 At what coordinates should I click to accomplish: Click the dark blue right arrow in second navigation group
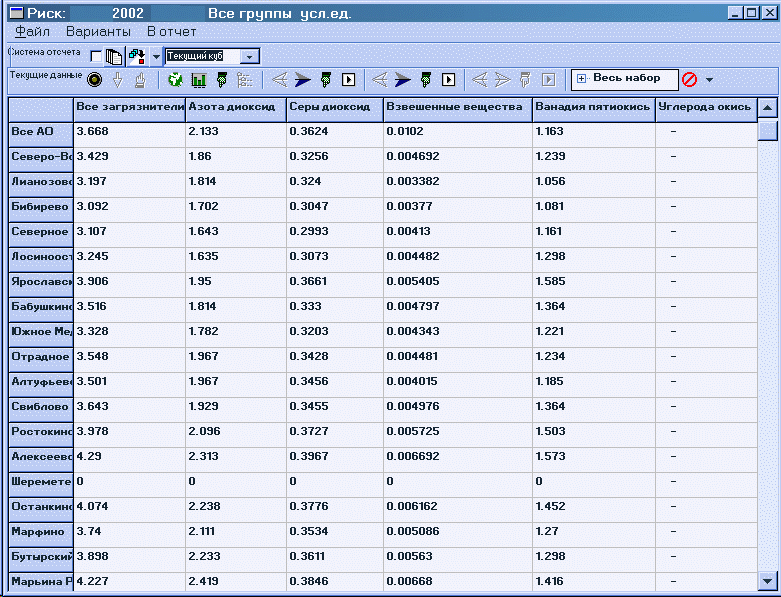[x=402, y=80]
